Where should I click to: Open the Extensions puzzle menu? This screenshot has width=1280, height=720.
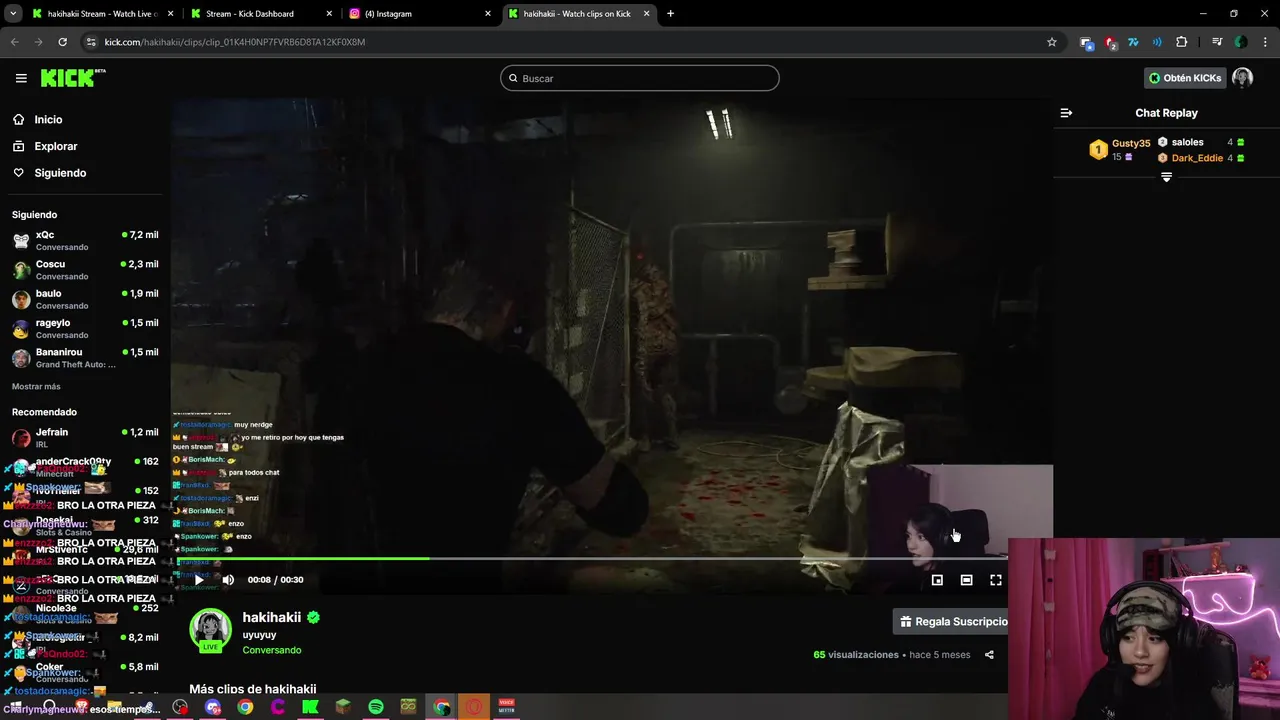[1182, 42]
